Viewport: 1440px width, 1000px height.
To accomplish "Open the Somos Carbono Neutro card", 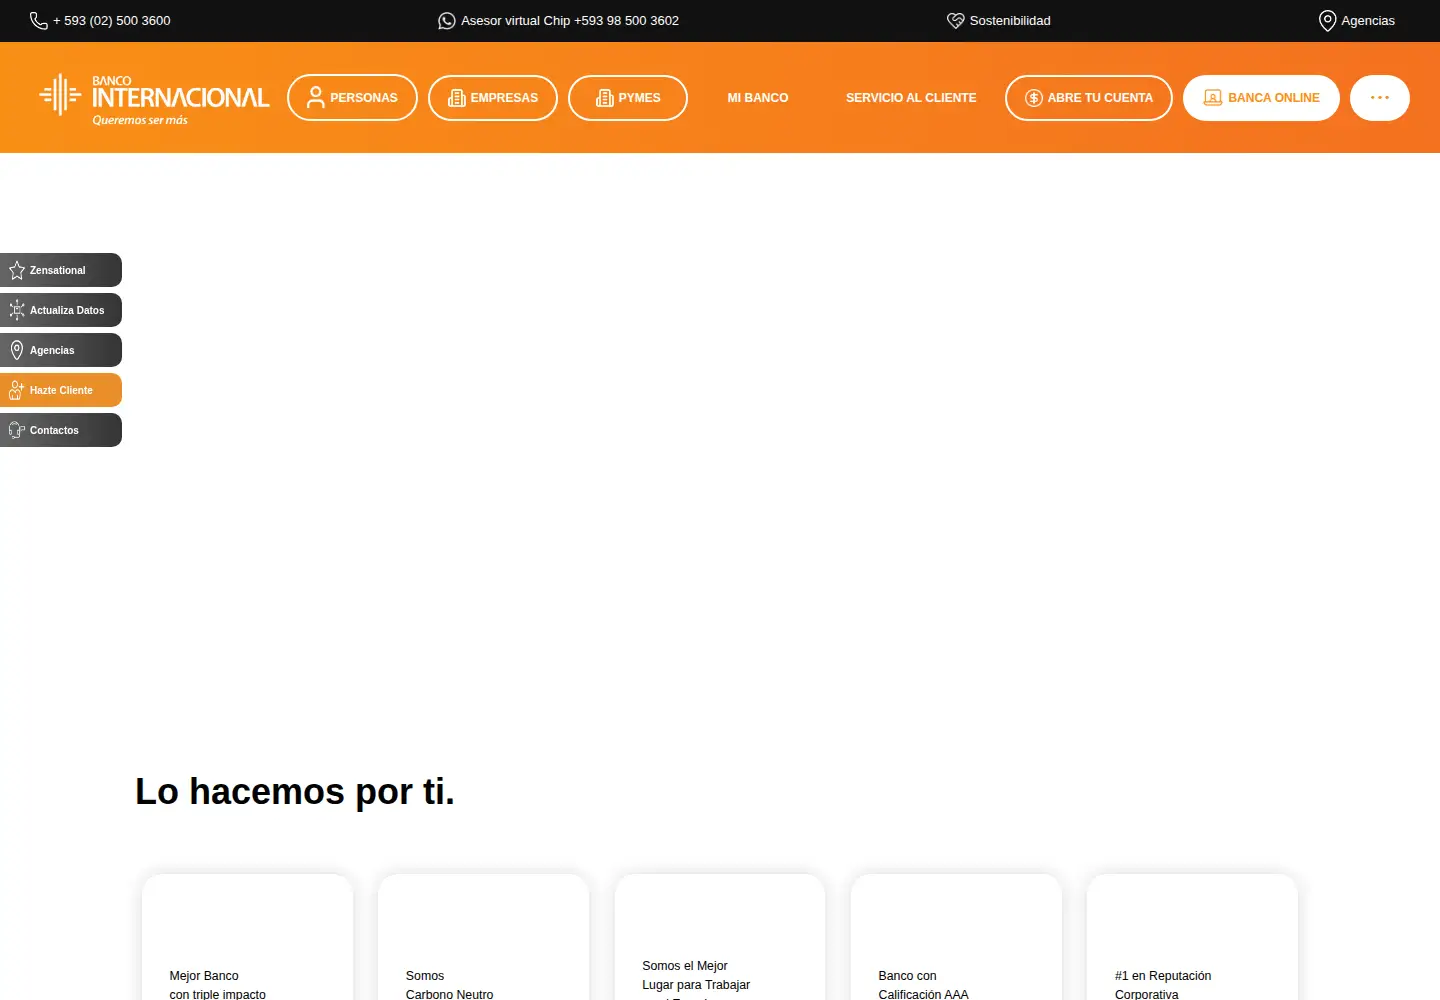I will 484,937.
